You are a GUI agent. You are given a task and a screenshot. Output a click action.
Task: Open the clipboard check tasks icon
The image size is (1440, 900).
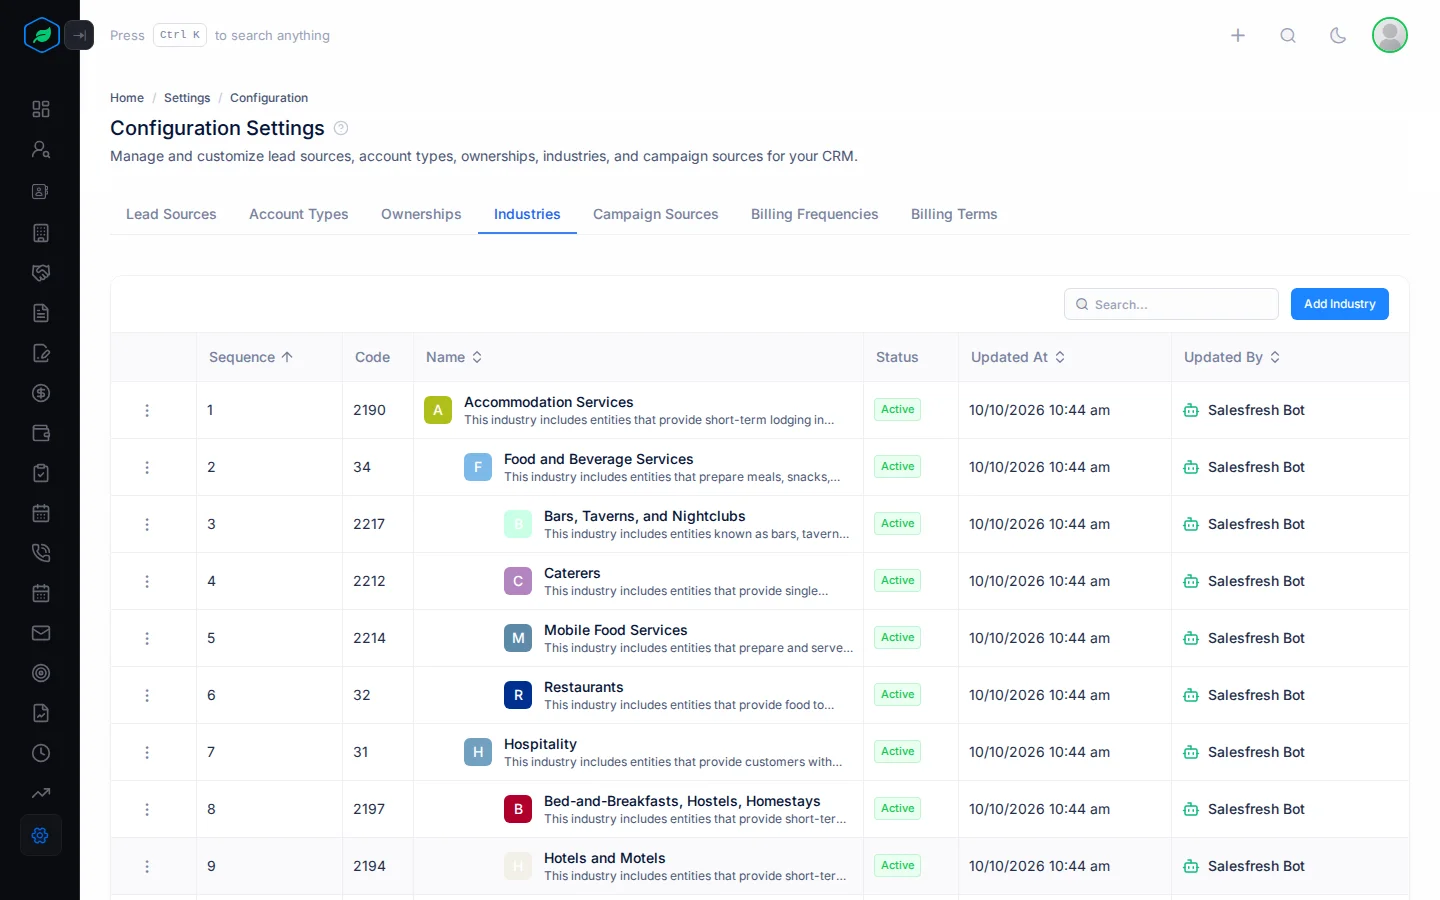(41, 473)
